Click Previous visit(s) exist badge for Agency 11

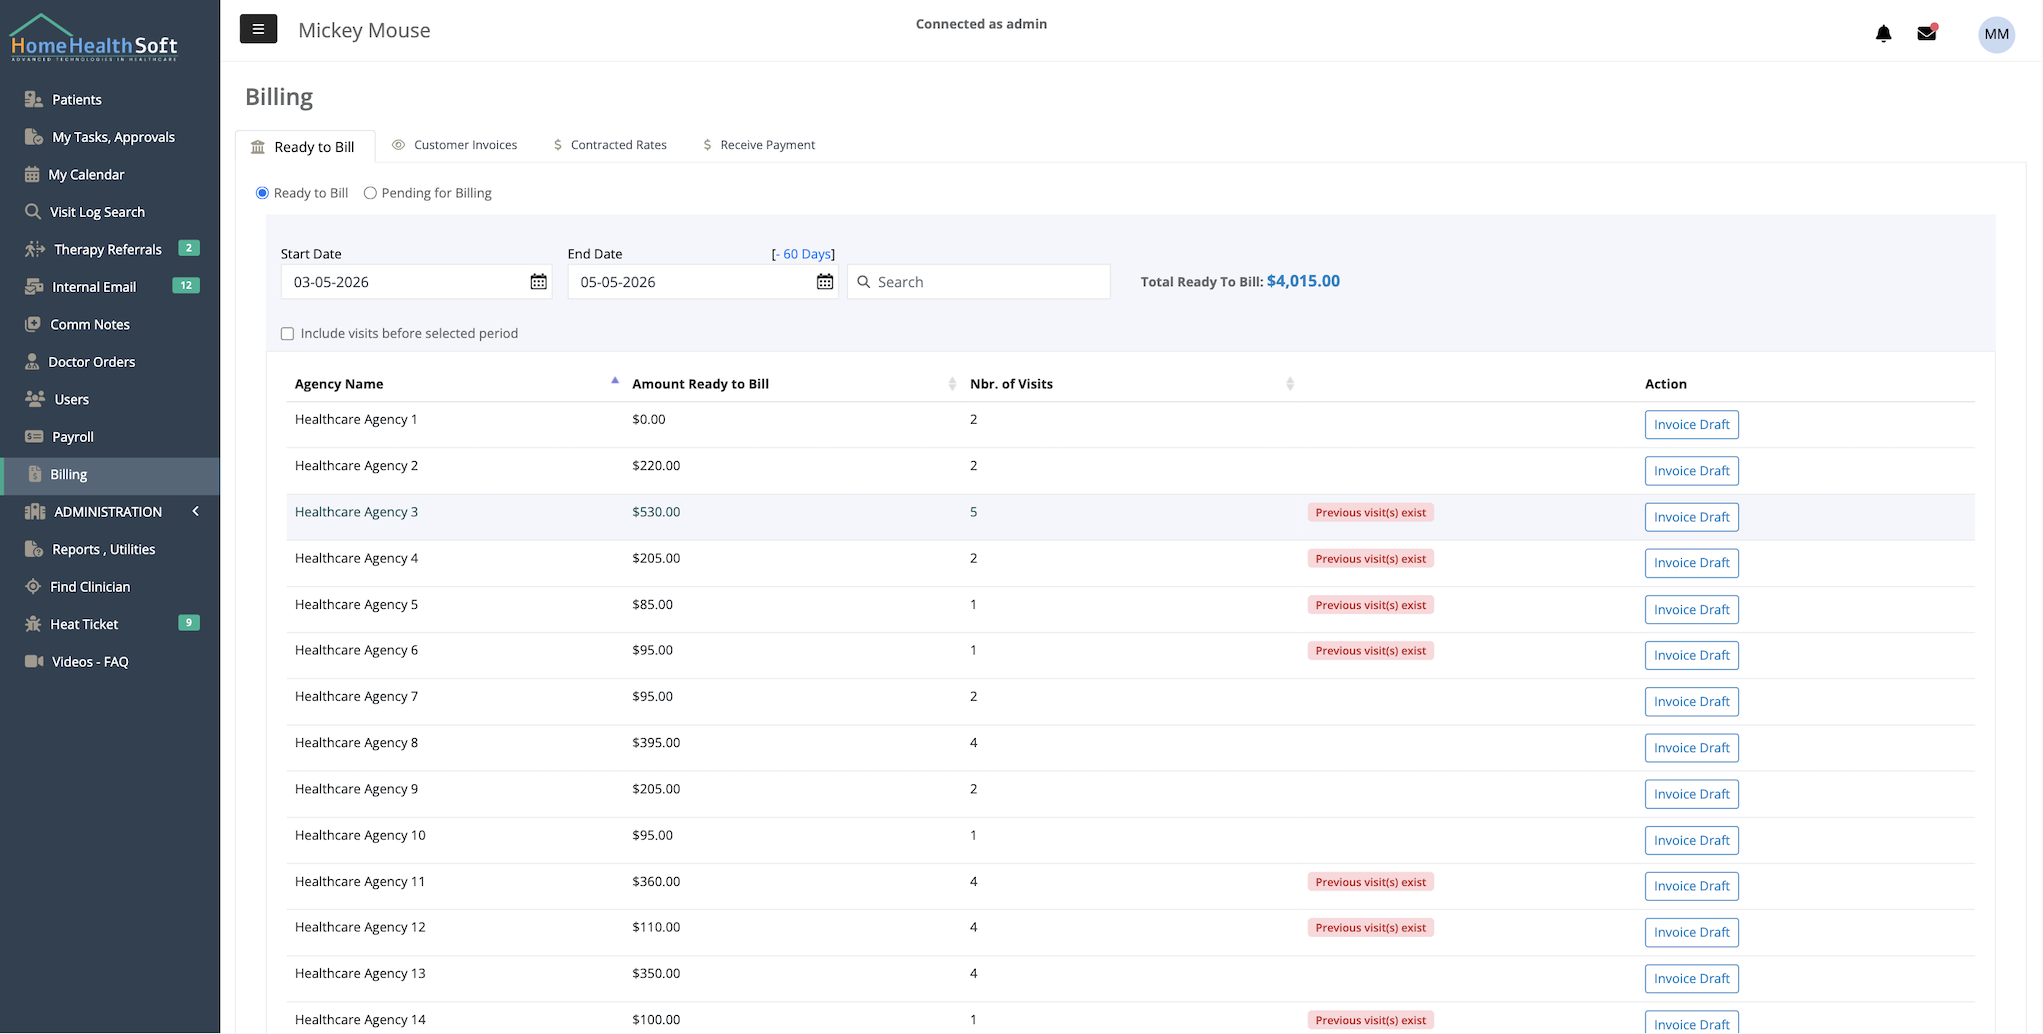[1370, 882]
